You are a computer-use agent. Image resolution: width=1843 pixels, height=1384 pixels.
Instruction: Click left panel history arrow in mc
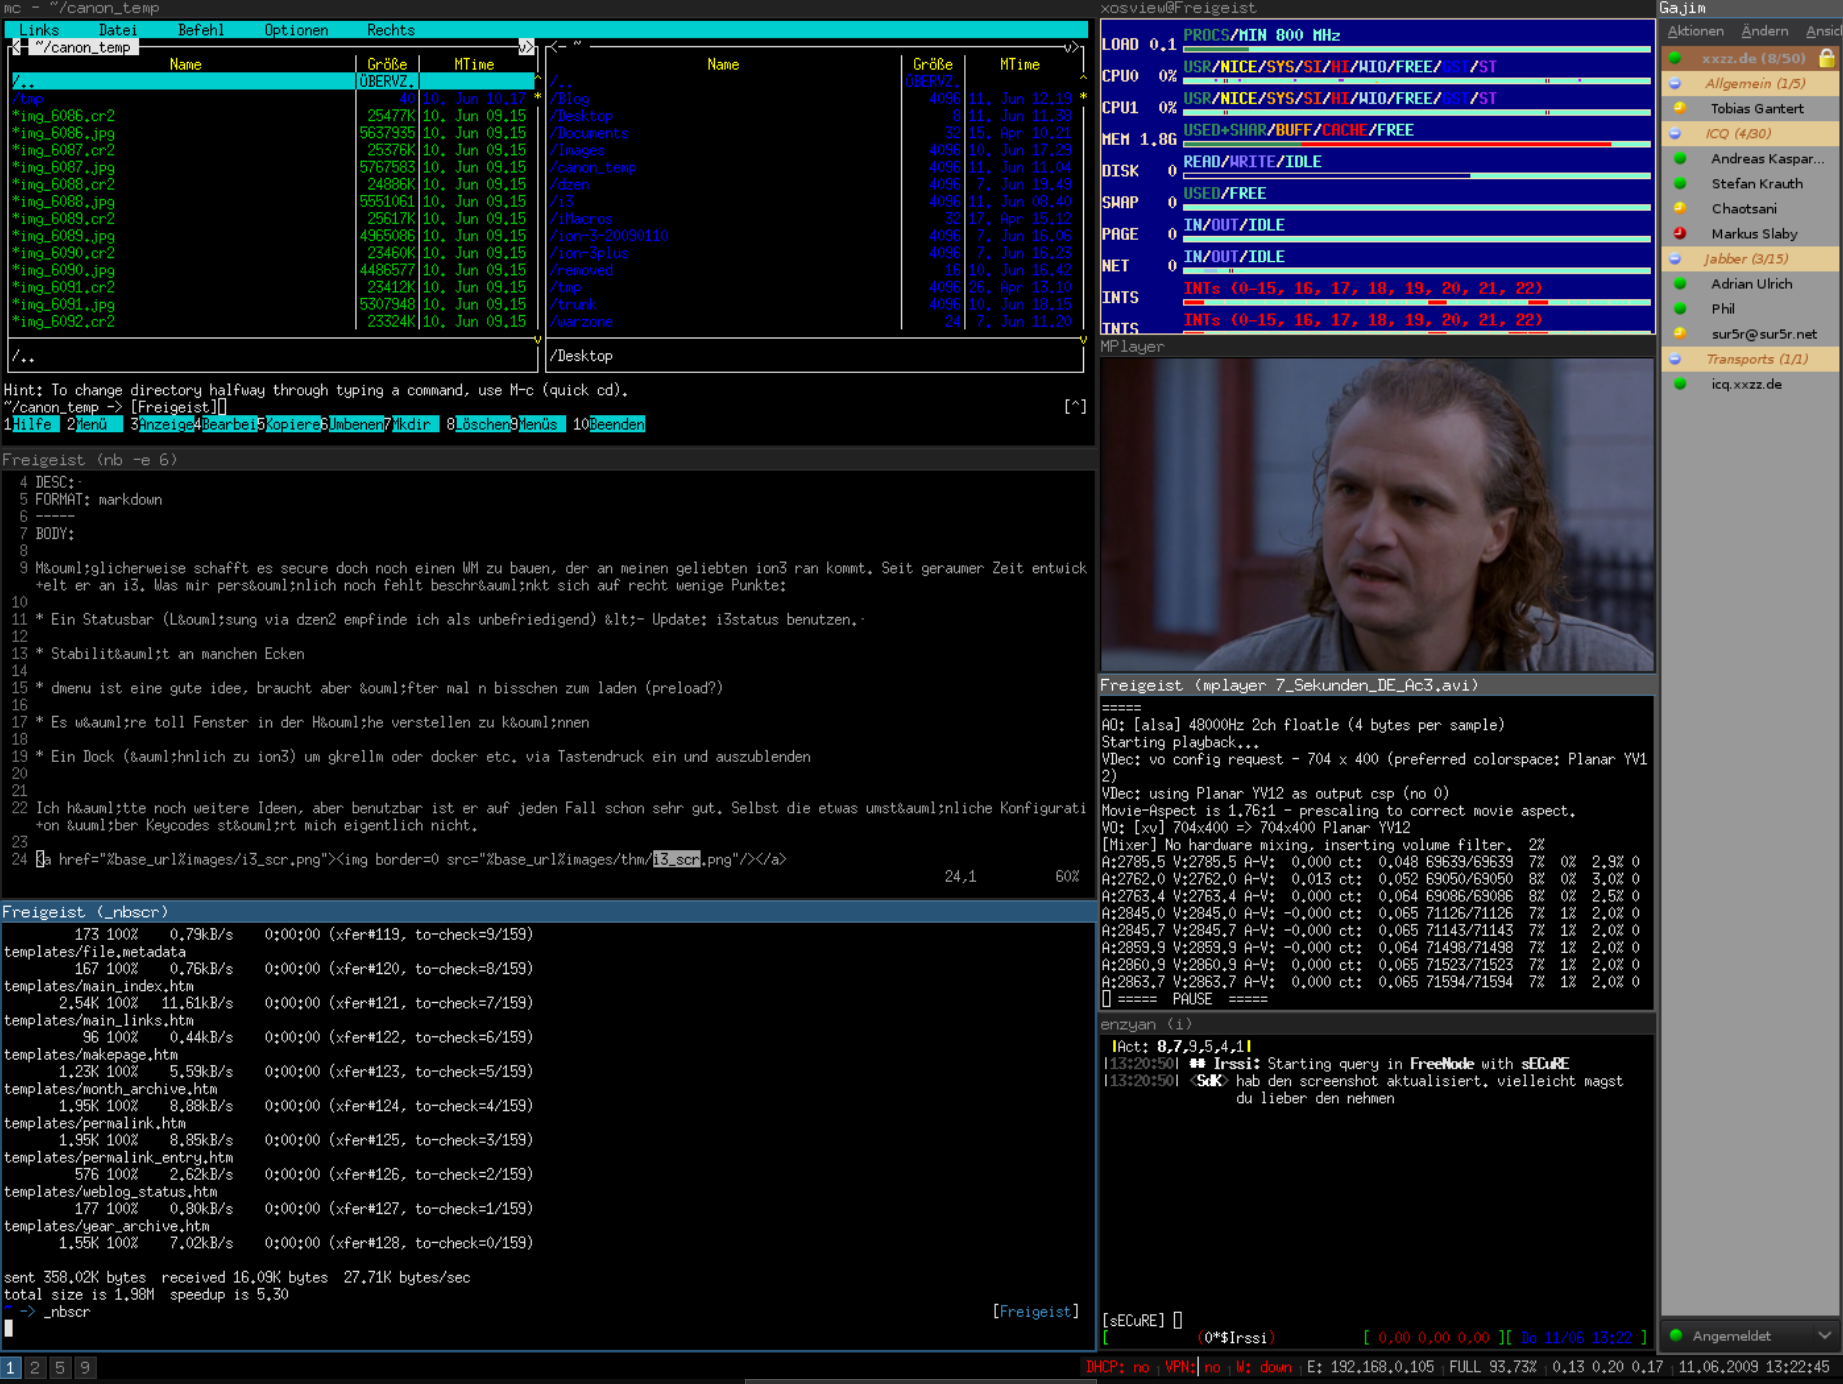coord(15,47)
